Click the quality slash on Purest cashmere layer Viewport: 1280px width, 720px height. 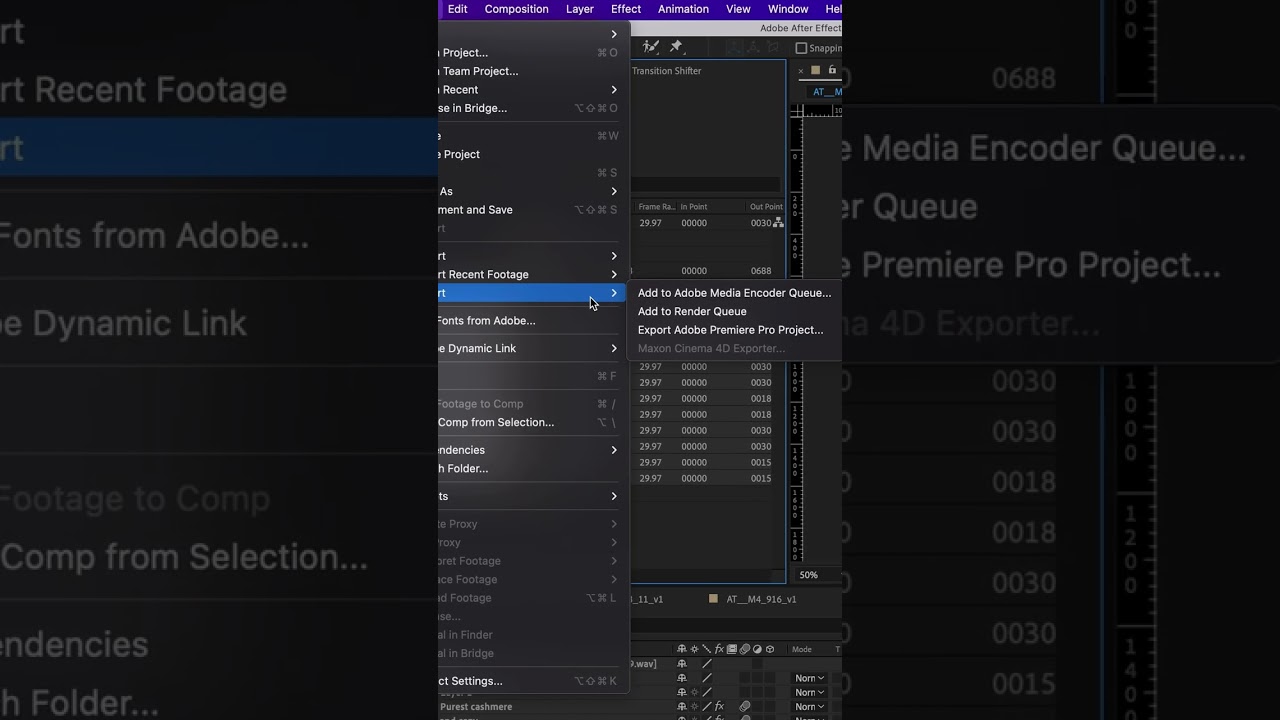pyautogui.click(x=707, y=706)
